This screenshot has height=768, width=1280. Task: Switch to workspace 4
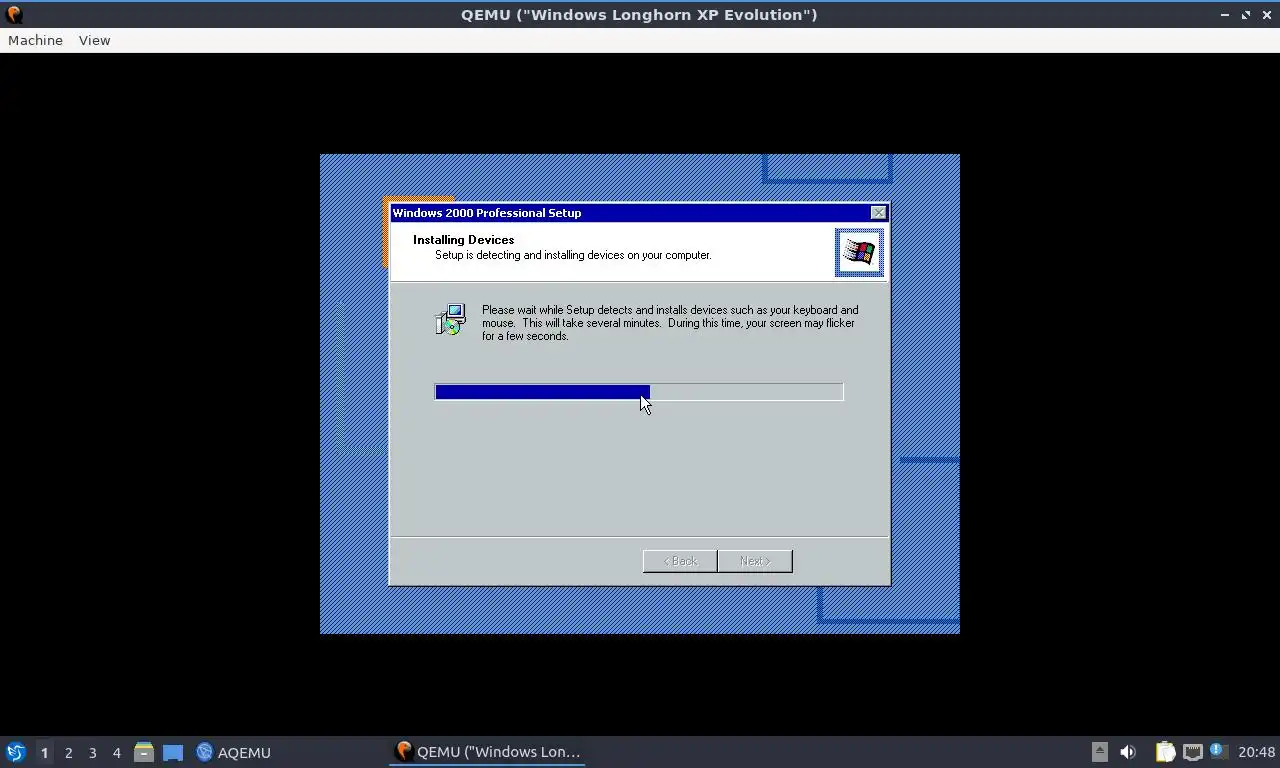point(116,752)
